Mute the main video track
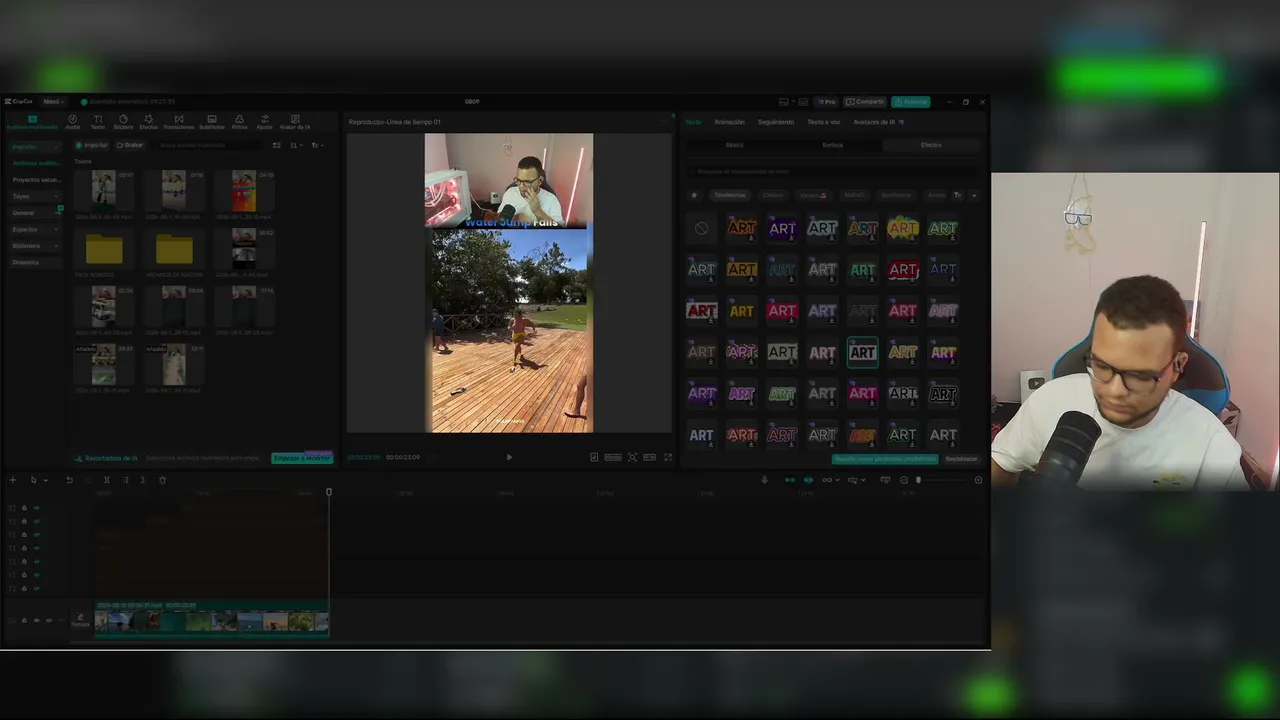The width and height of the screenshot is (1280, 720). click(49, 620)
